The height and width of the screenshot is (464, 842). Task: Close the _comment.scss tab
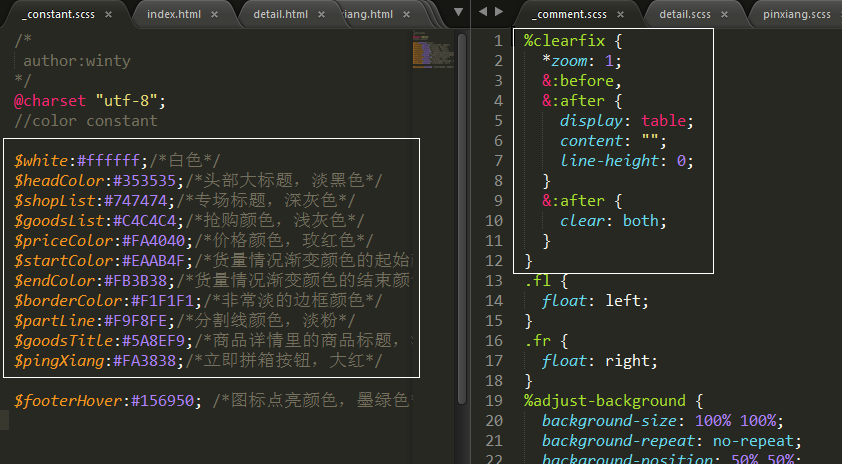(x=620, y=15)
